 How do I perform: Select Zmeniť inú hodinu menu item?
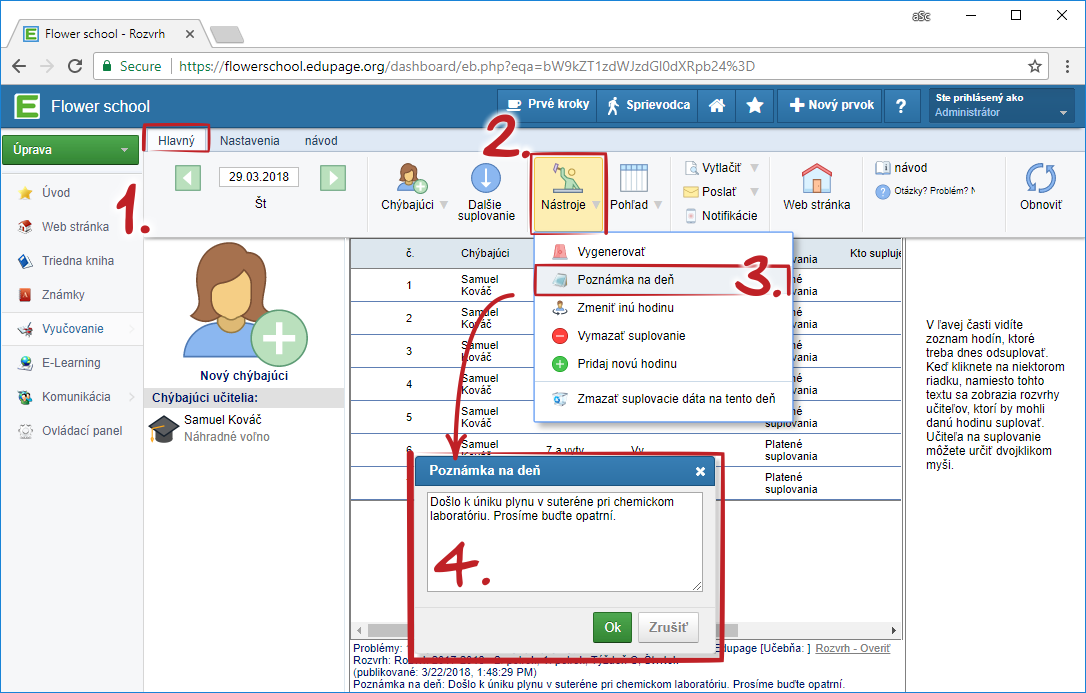point(664,308)
